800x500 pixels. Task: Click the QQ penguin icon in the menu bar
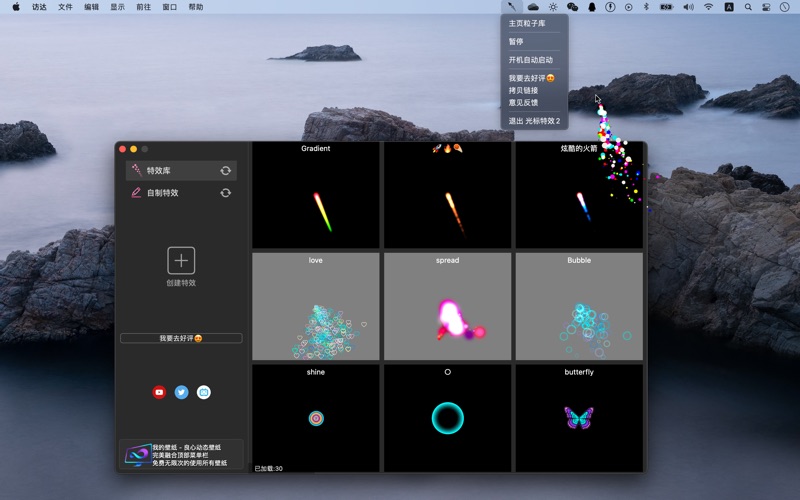[x=591, y=7]
